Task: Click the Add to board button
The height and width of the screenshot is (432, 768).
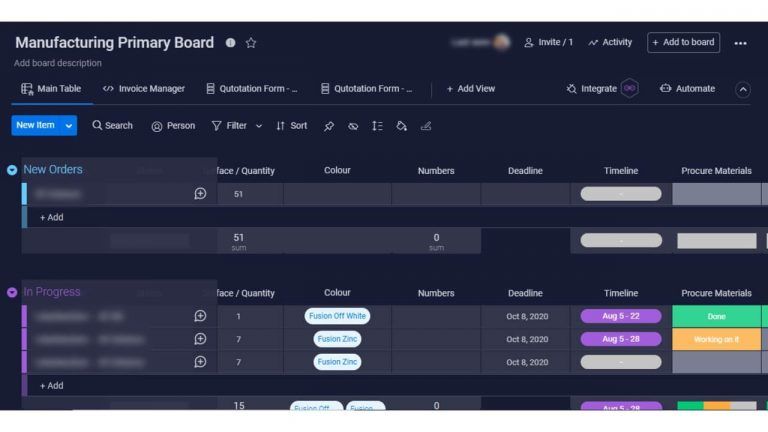Action: [x=683, y=42]
